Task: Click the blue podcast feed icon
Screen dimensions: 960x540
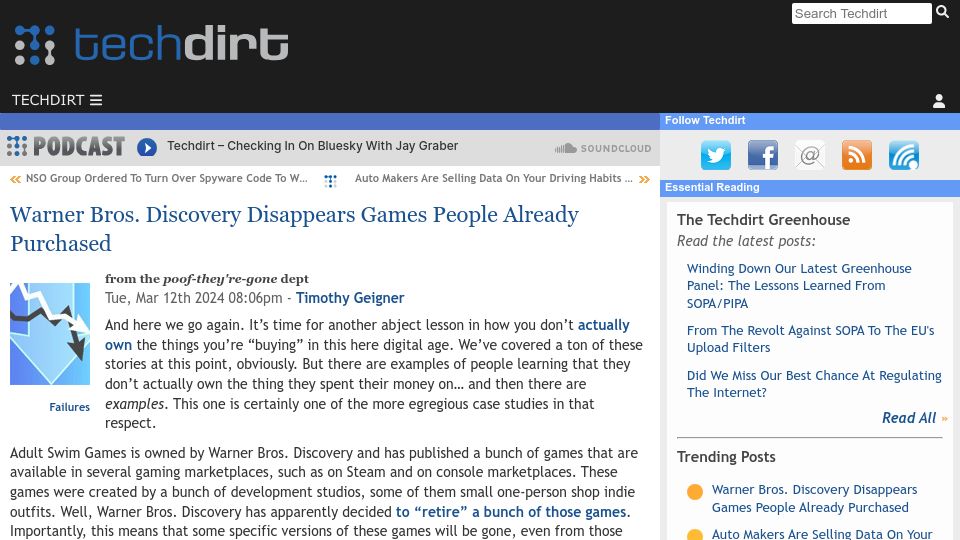Action: pos(904,155)
